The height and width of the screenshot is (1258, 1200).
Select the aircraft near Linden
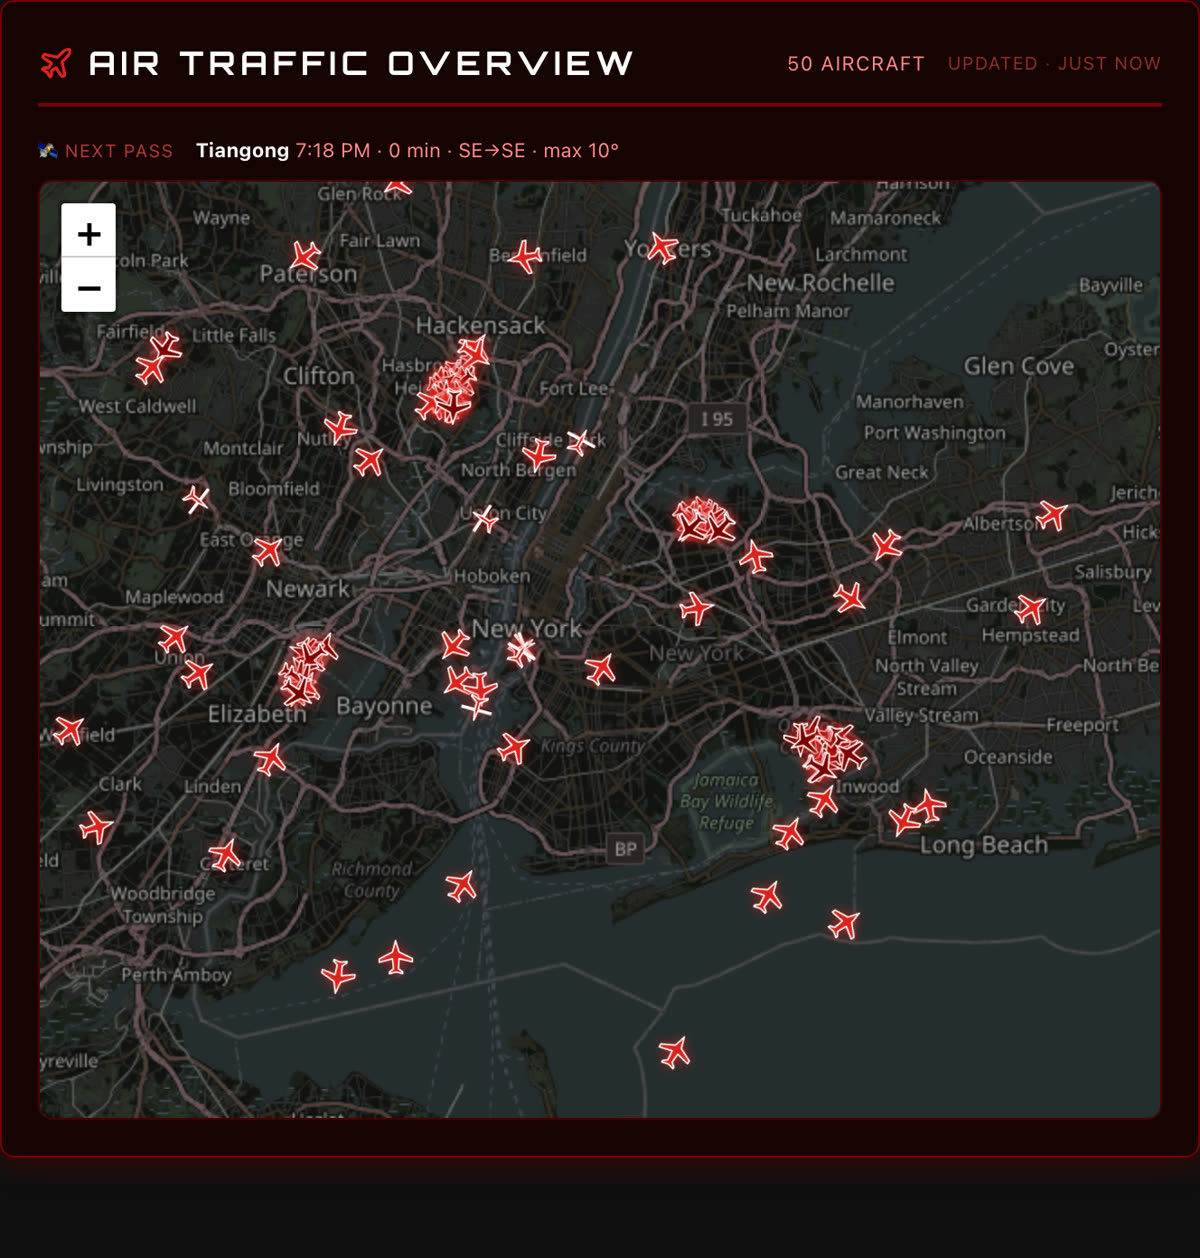(269, 760)
